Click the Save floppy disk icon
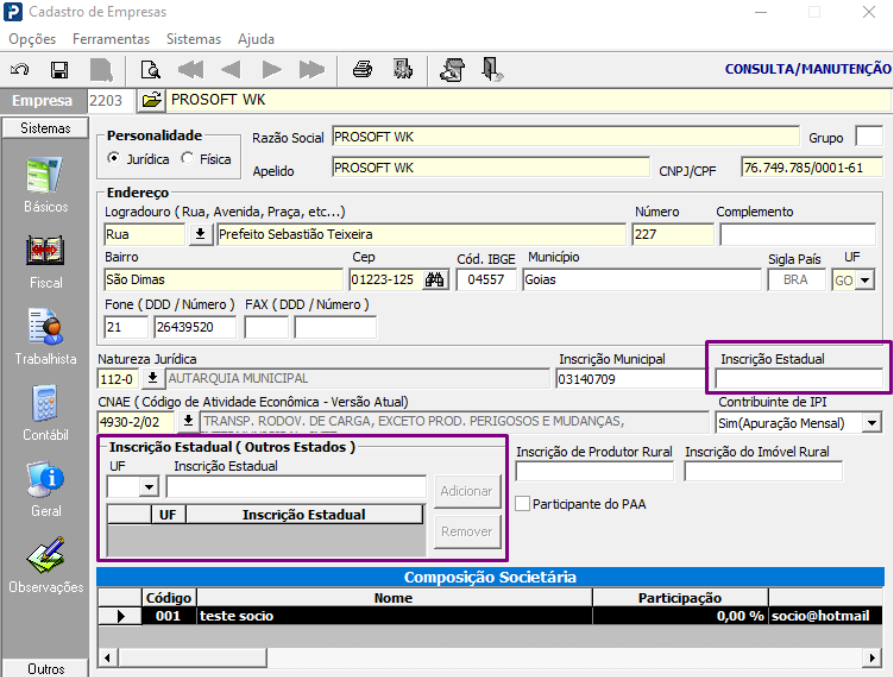This screenshot has height=677, width=893. 59,70
